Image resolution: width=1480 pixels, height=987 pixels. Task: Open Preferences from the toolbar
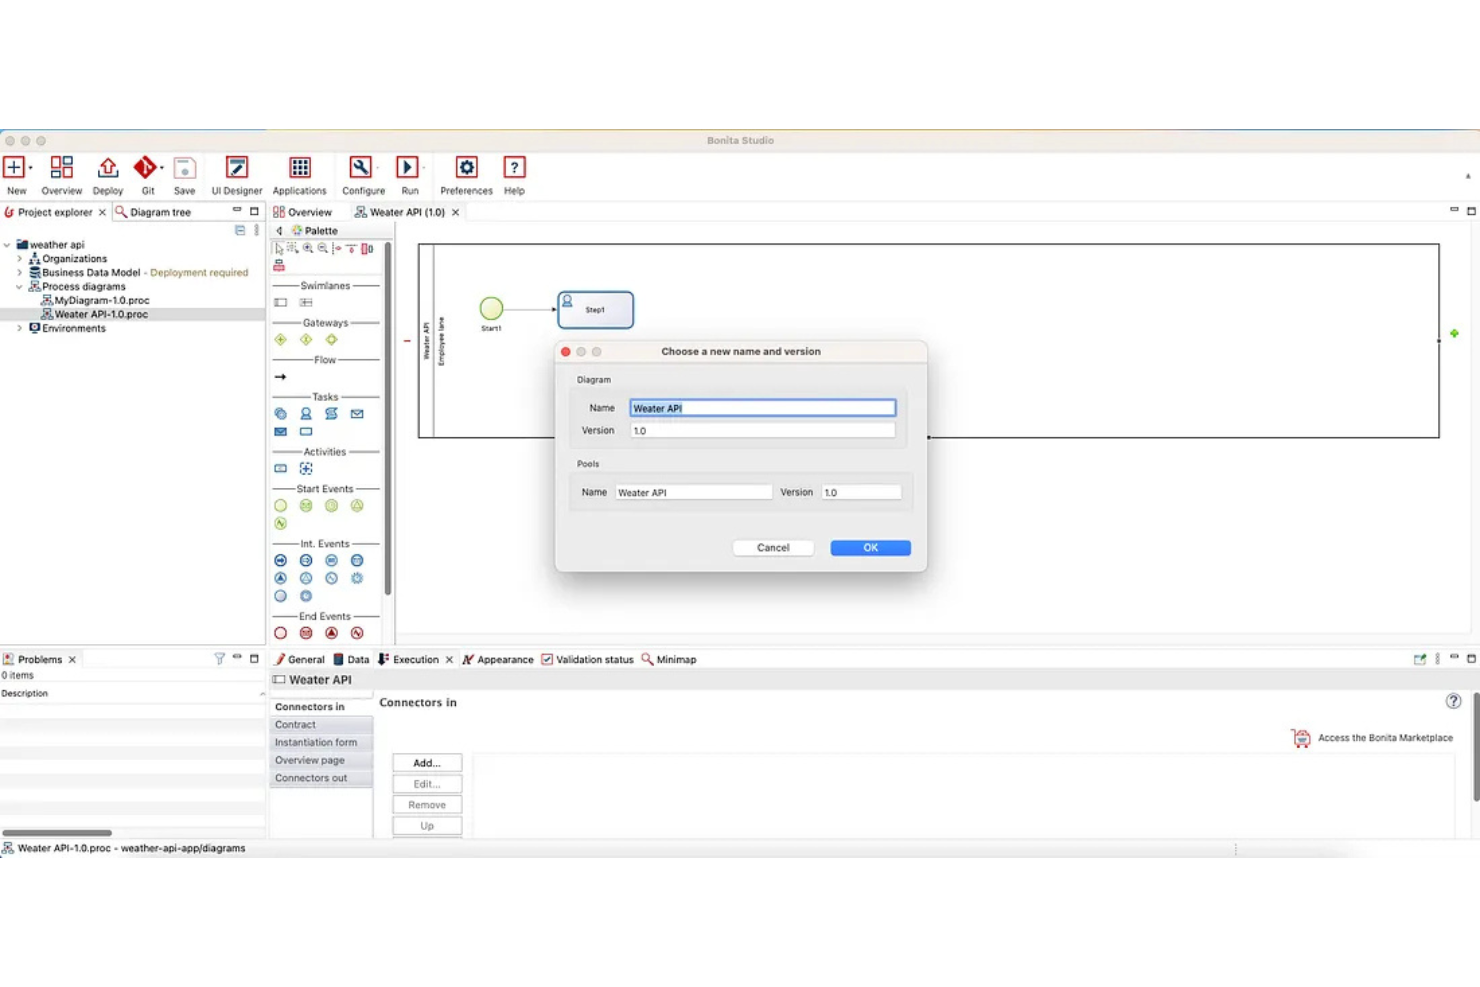[466, 167]
